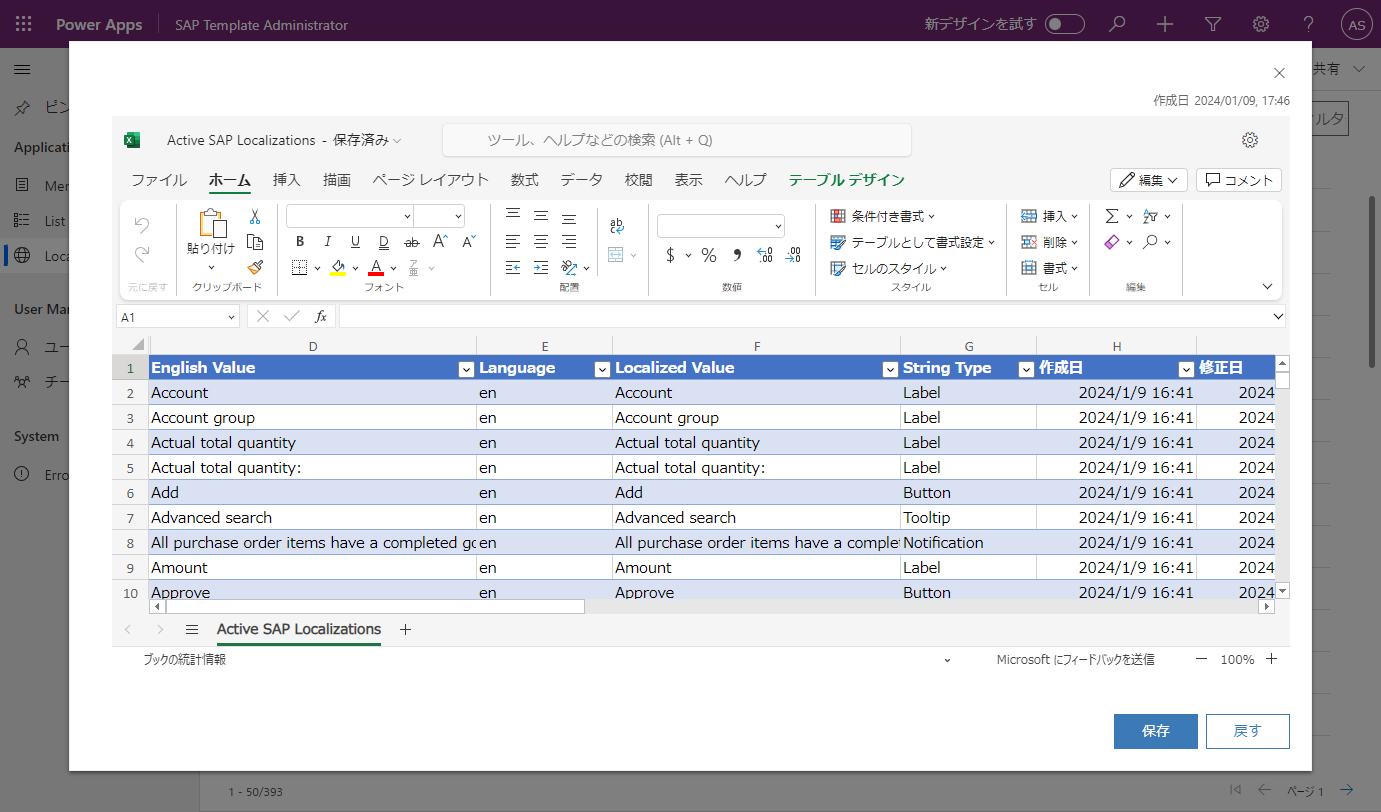This screenshot has width=1381, height=812.
Task: Switch to the 表示 ribbon tab
Action: (688, 180)
